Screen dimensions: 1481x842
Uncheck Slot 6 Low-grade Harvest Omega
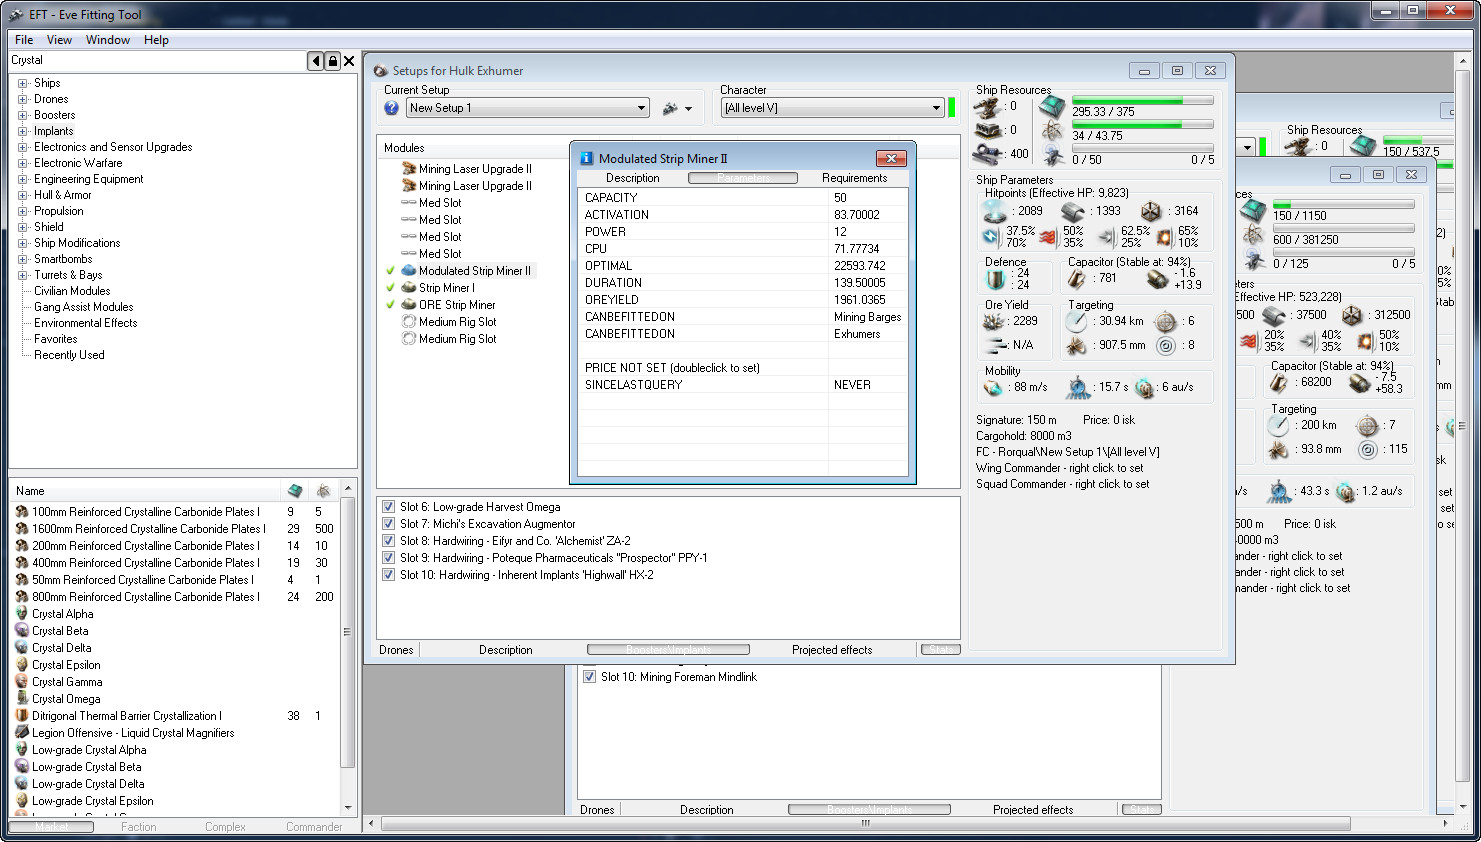coord(388,507)
